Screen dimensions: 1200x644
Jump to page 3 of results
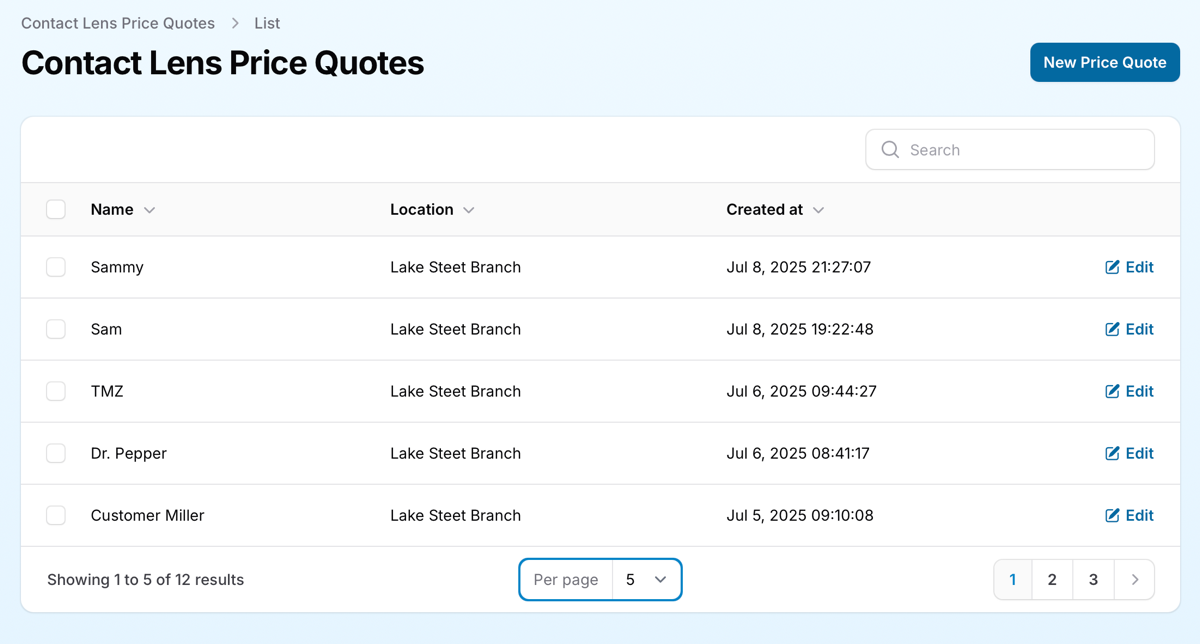click(x=1093, y=580)
